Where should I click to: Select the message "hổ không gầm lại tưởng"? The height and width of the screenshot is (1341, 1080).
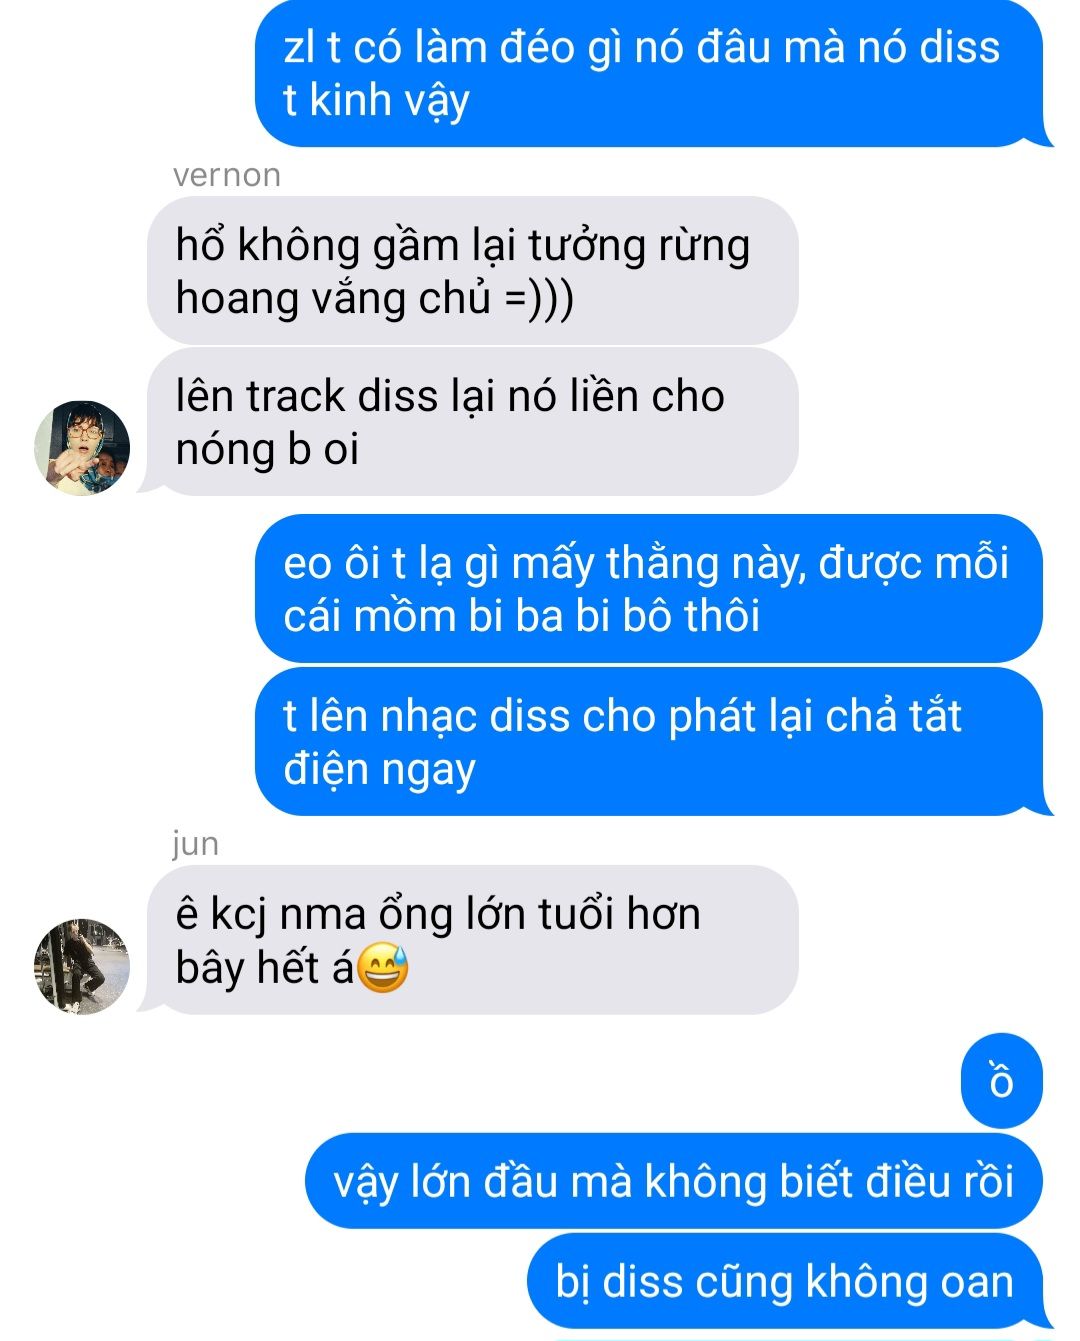[472, 271]
